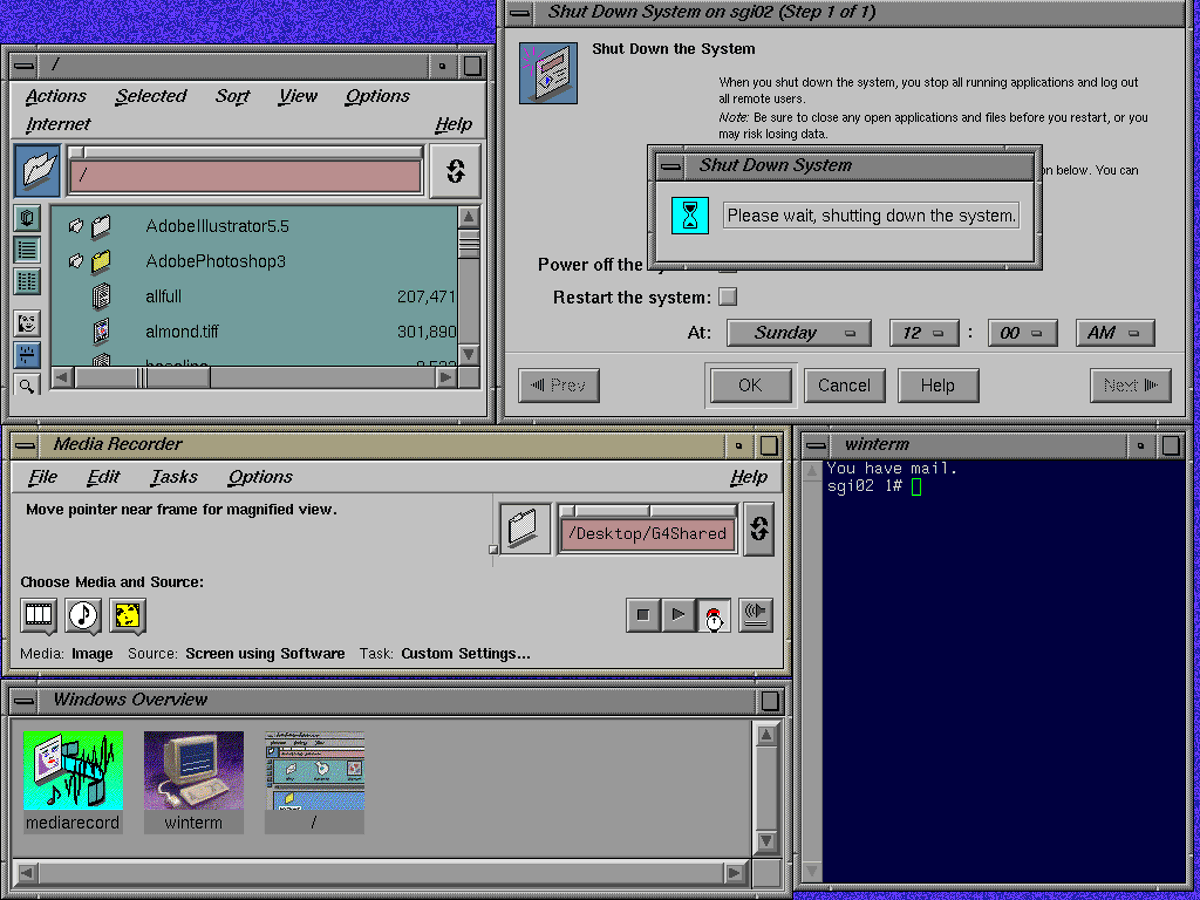Open window menu button of Windows Overview
Image resolution: width=1200 pixels, height=900 pixels.
(25, 701)
